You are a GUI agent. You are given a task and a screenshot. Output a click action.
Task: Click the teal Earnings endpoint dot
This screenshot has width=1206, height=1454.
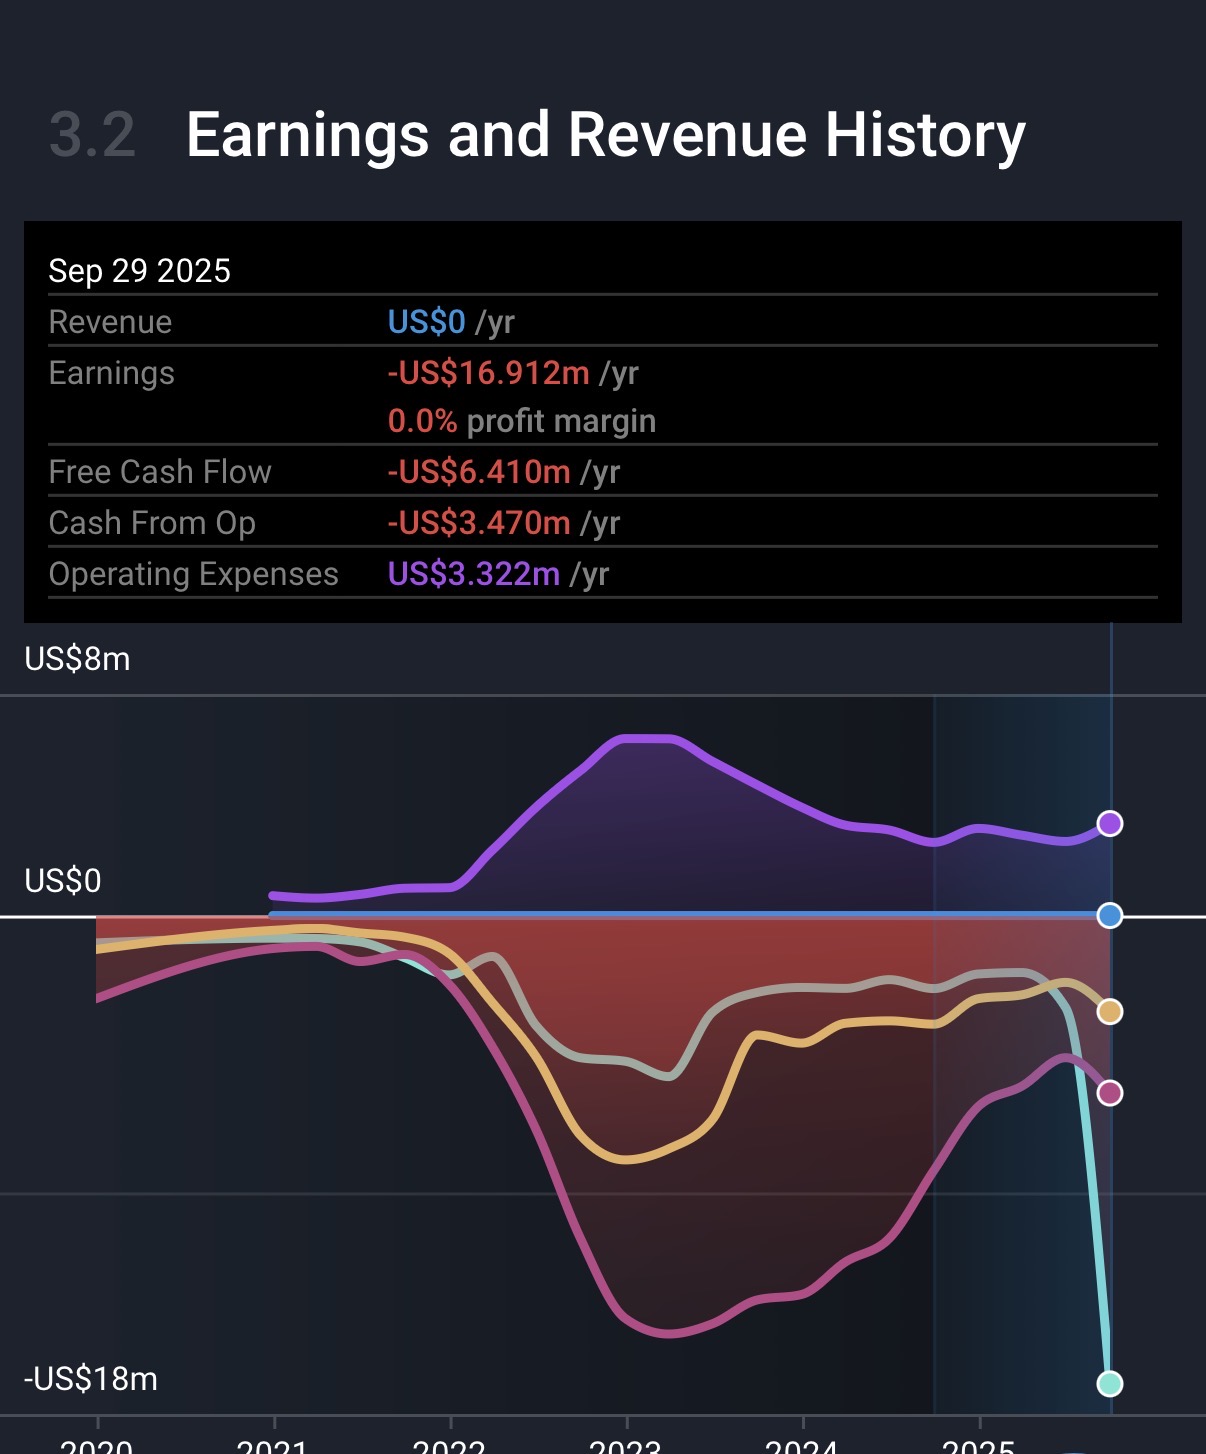(1109, 1383)
